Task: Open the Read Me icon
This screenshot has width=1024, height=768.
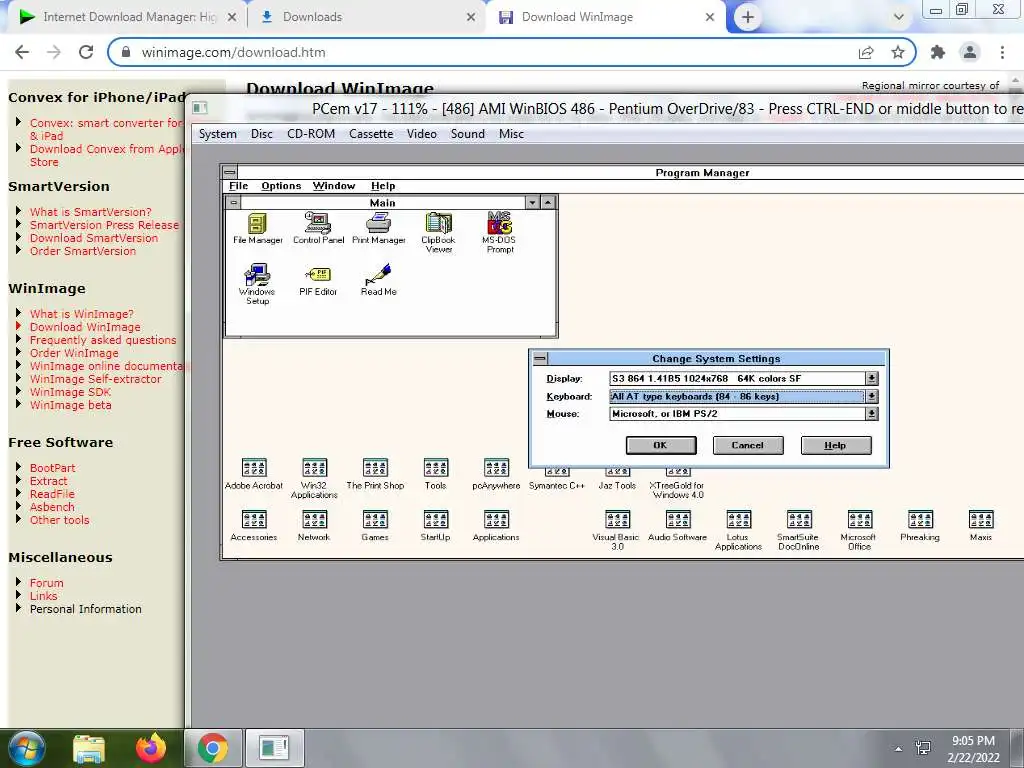Action: (x=379, y=280)
